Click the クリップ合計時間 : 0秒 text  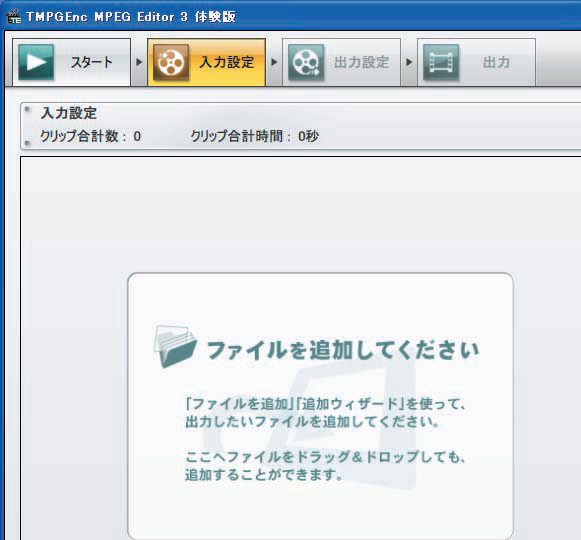coord(255,136)
